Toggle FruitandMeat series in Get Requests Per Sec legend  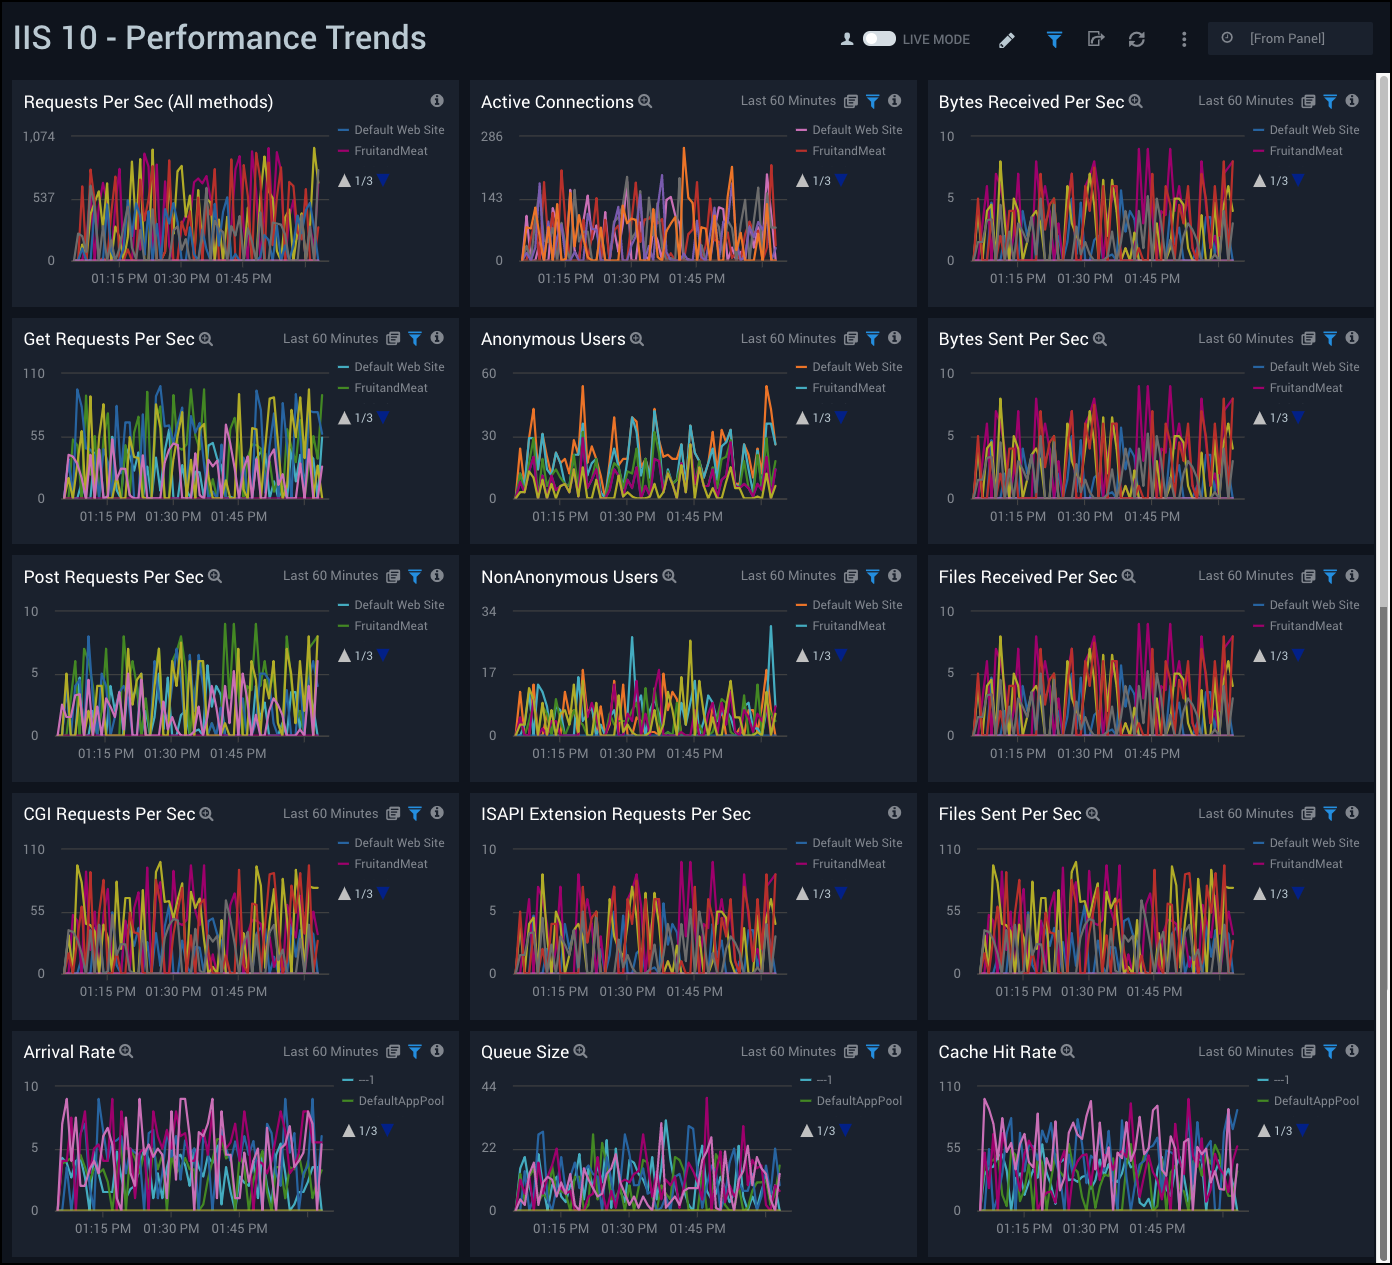click(383, 388)
